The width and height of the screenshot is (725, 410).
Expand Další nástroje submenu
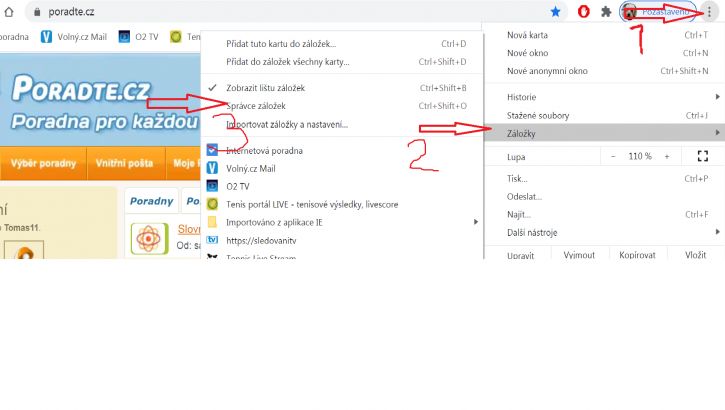coord(604,233)
